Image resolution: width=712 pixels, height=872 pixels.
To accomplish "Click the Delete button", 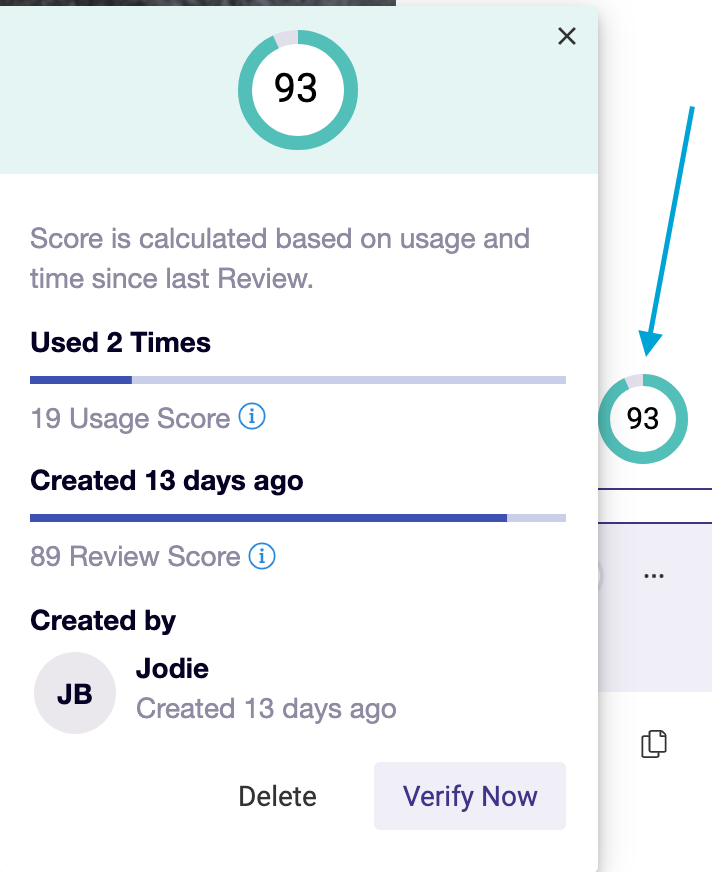I will click(278, 796).
